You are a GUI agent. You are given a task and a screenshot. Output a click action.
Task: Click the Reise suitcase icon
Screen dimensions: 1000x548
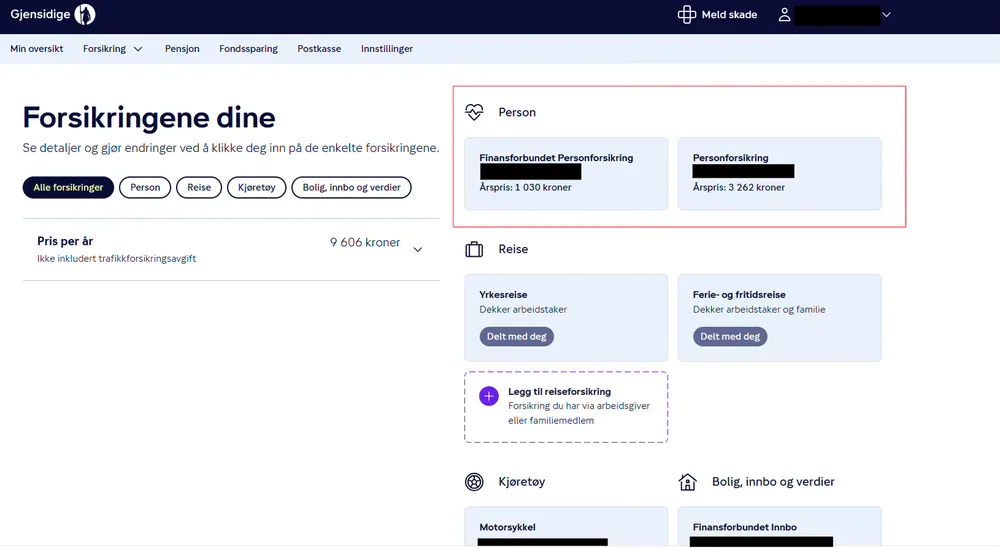pos(474,249)
